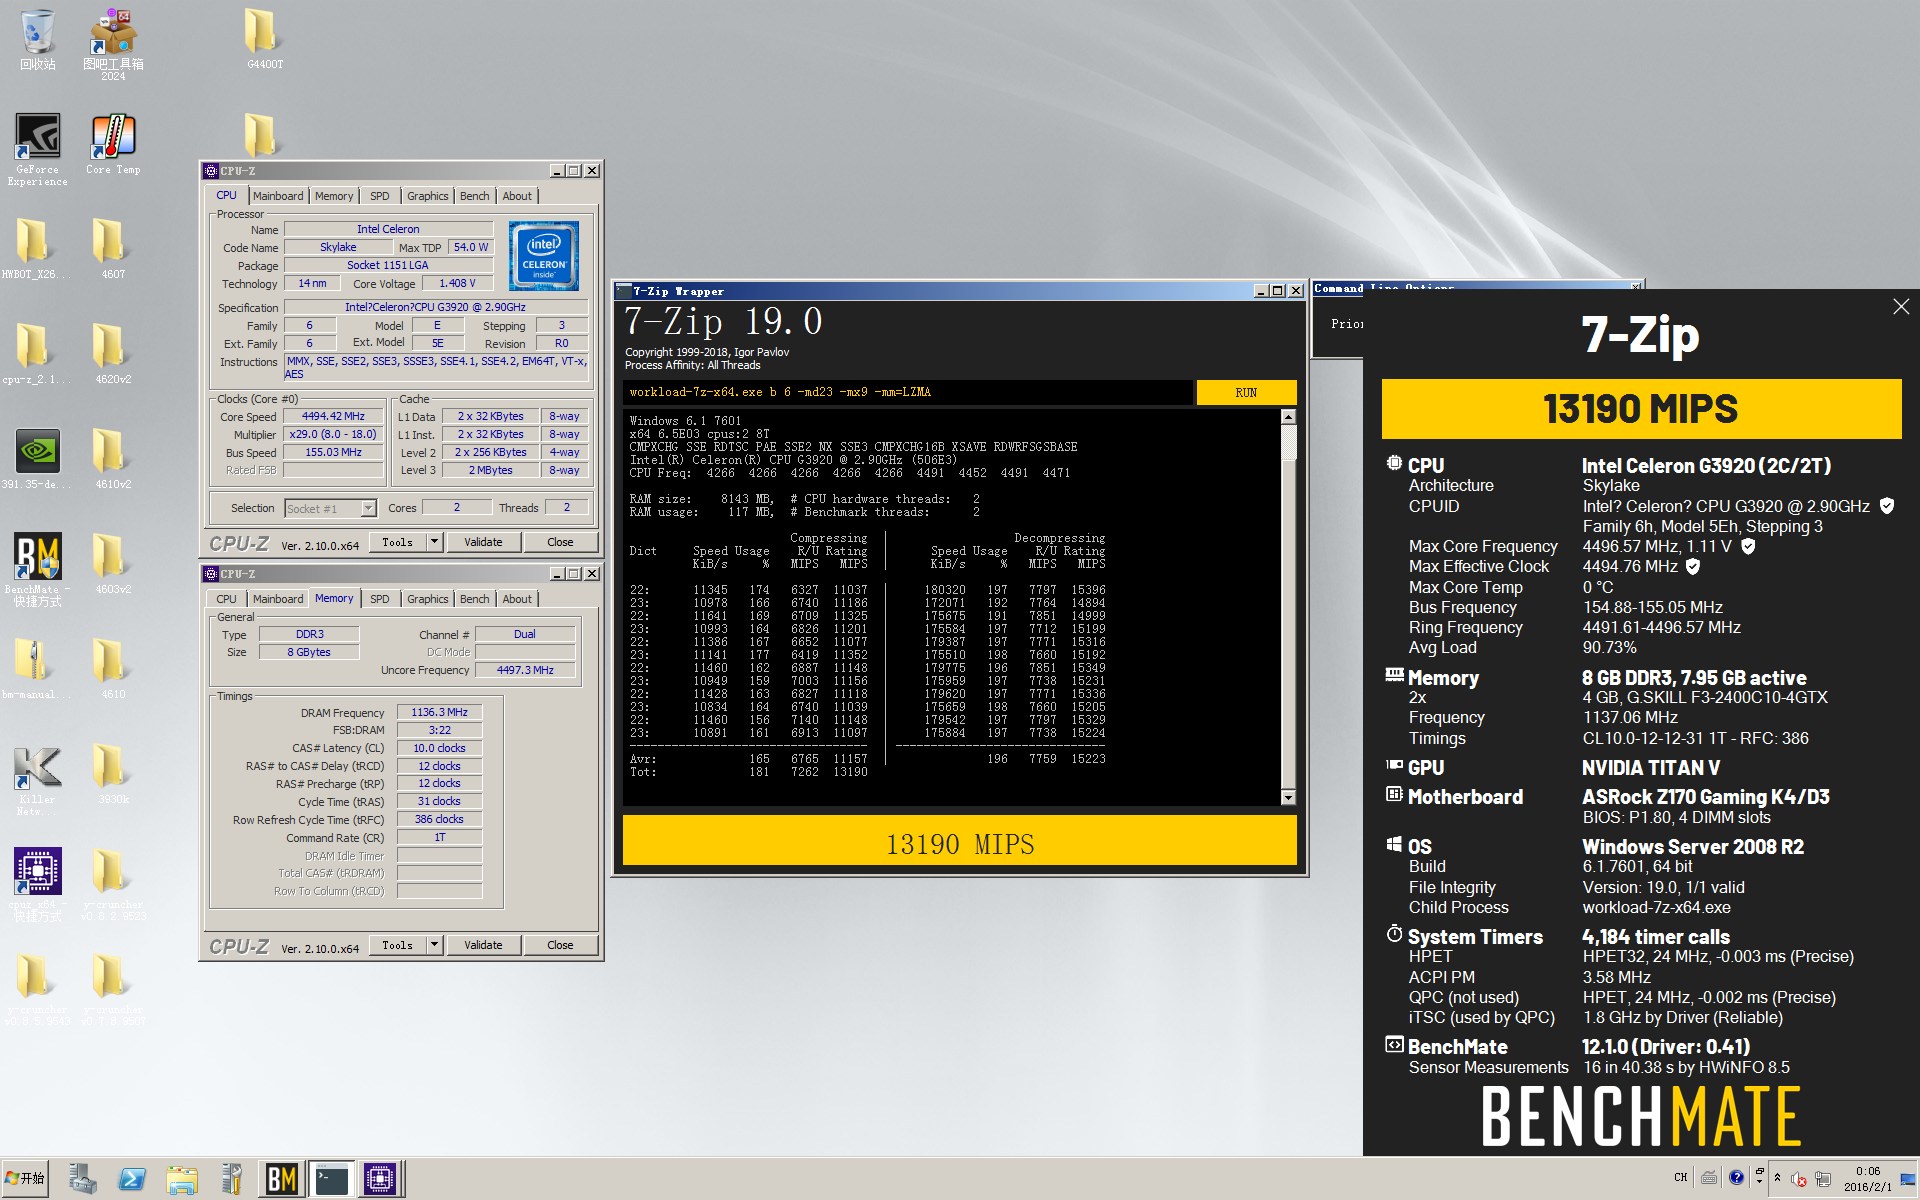Expand Tools dropdown arrow in lower CPU-Z window
This screenshot has width=1920, height=1200.
coord(434,945)
